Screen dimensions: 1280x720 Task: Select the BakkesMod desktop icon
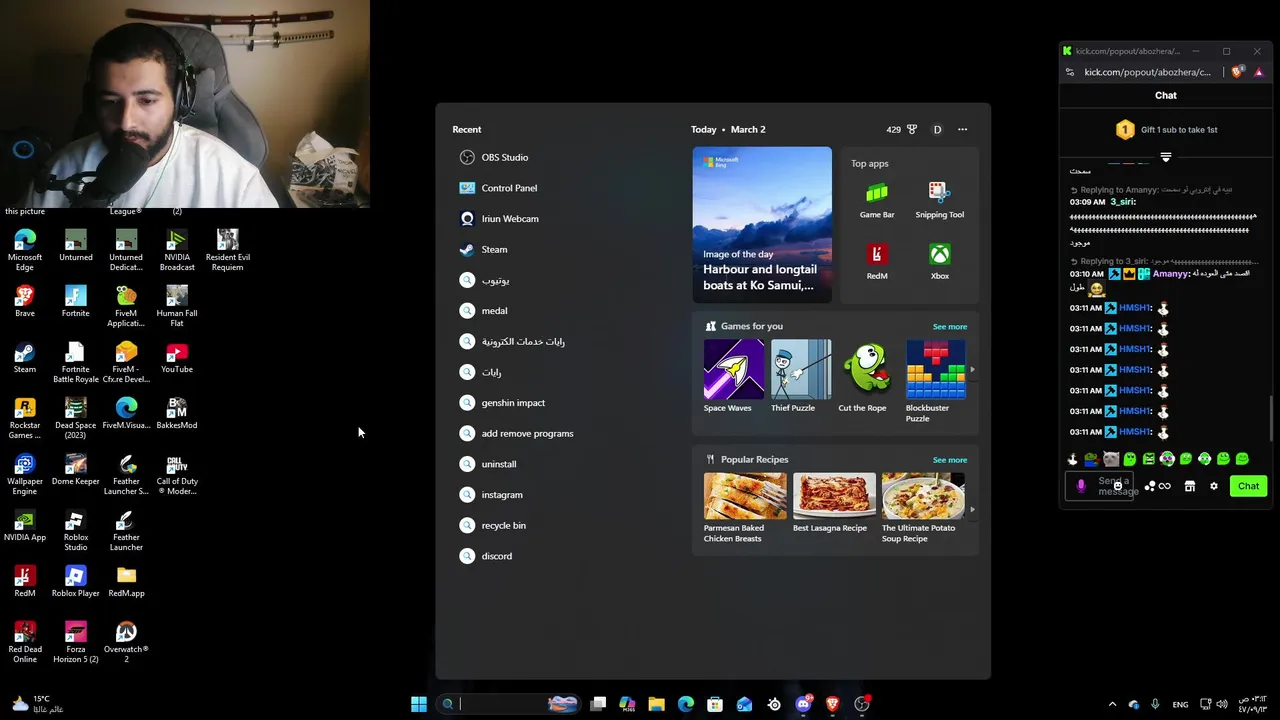[x=177, y=413]
